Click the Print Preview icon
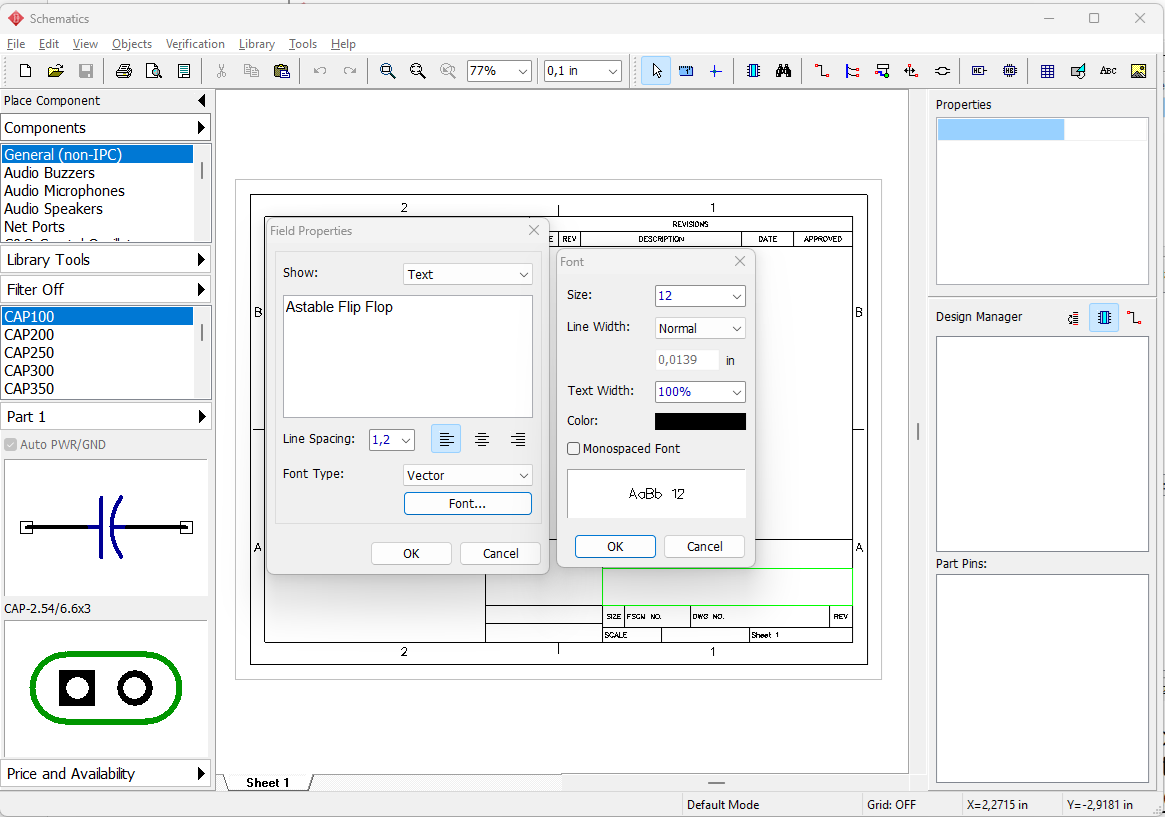The height and width of the screenshot is (817, 1165). (x=154, y=71)
